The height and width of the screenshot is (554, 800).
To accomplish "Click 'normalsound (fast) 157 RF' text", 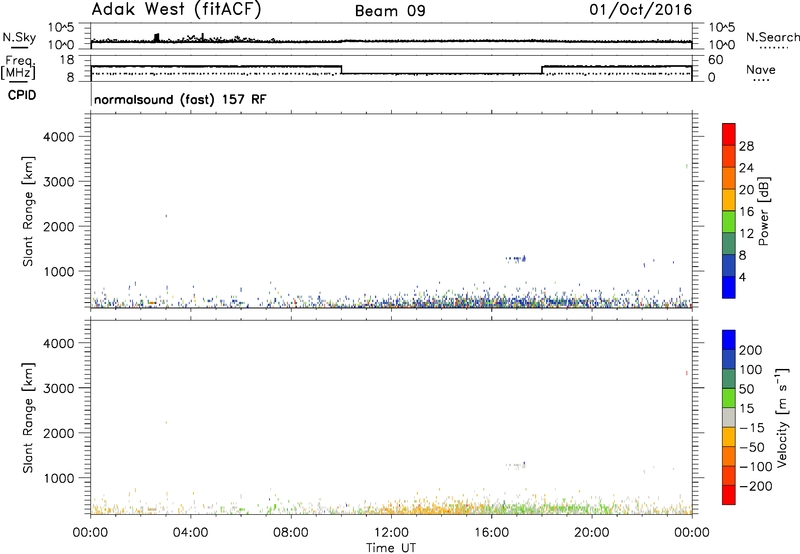I will click(180, 99).
